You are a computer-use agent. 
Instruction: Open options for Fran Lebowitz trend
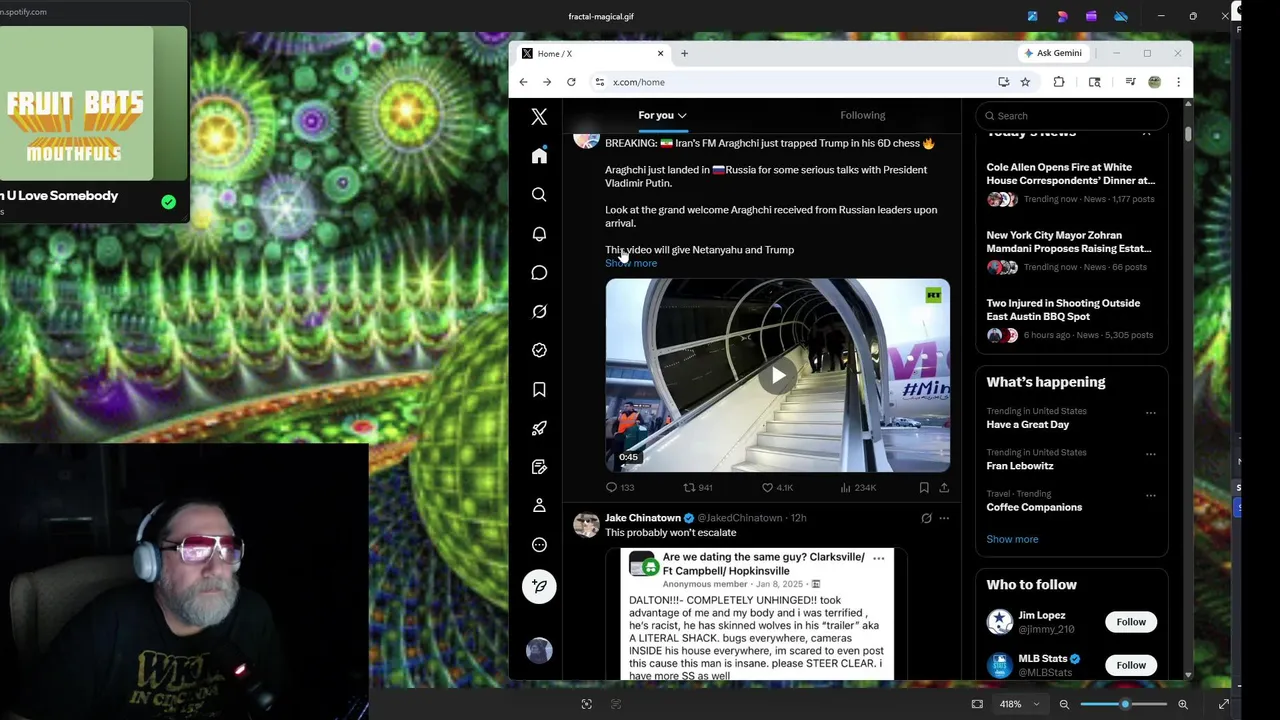pyautogui.click(x=1150, y=453)
